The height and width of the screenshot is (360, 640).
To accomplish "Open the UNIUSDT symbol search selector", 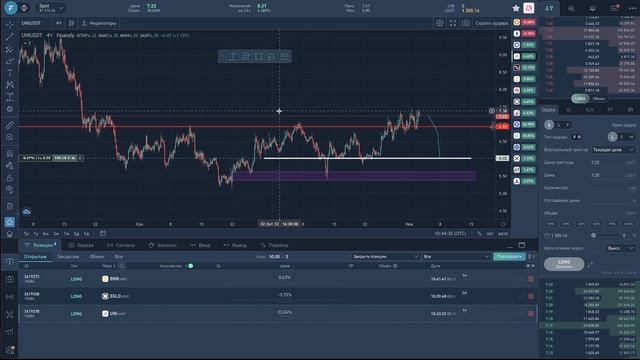I will pyautogui.click(x=31, y=23).
